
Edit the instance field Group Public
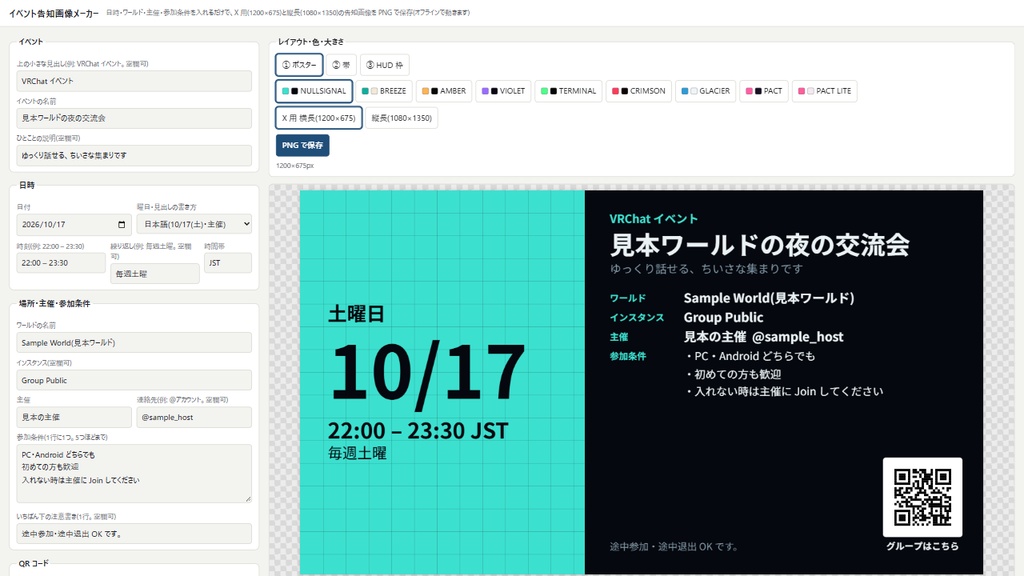point(134,380)
